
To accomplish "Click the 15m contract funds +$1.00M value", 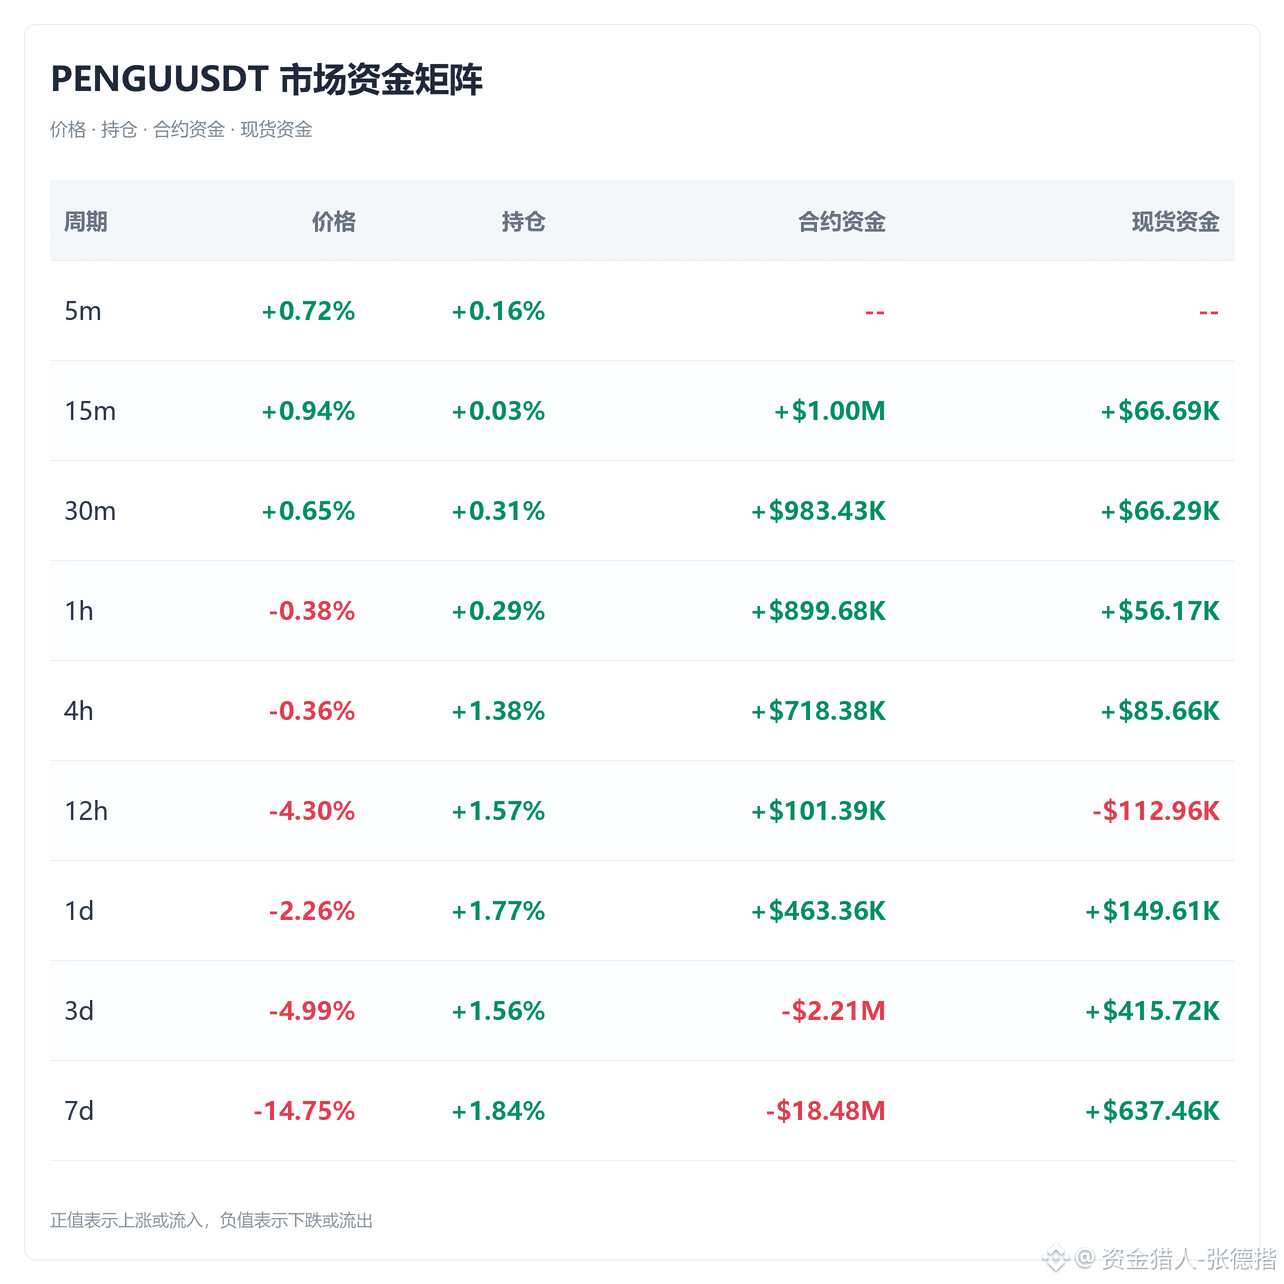I will 830,411.
